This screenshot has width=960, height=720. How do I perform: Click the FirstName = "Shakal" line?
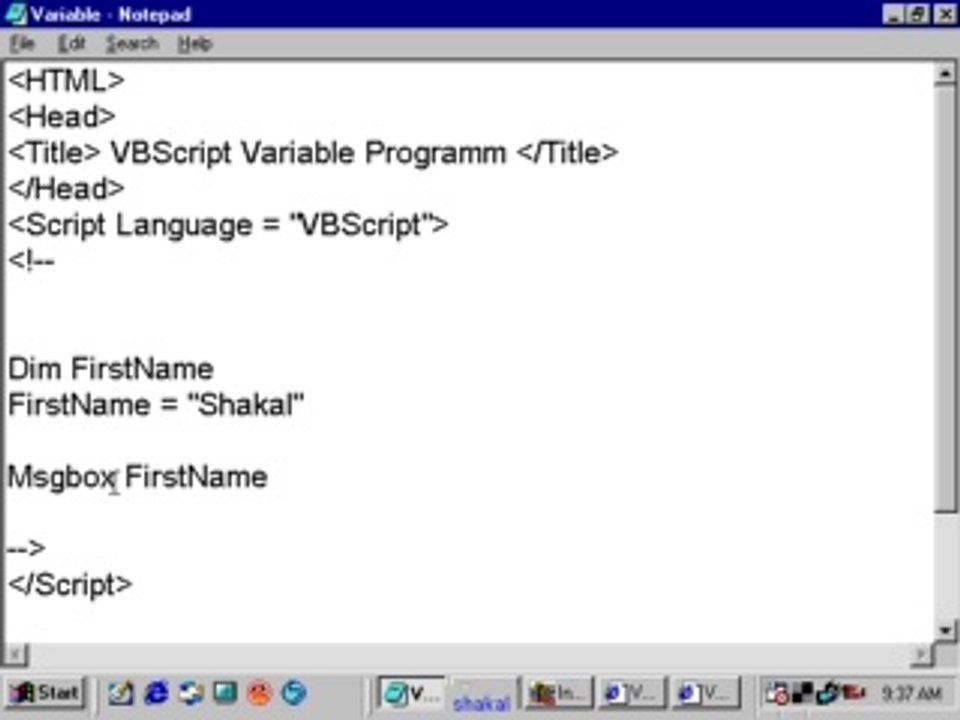(156, 405)
